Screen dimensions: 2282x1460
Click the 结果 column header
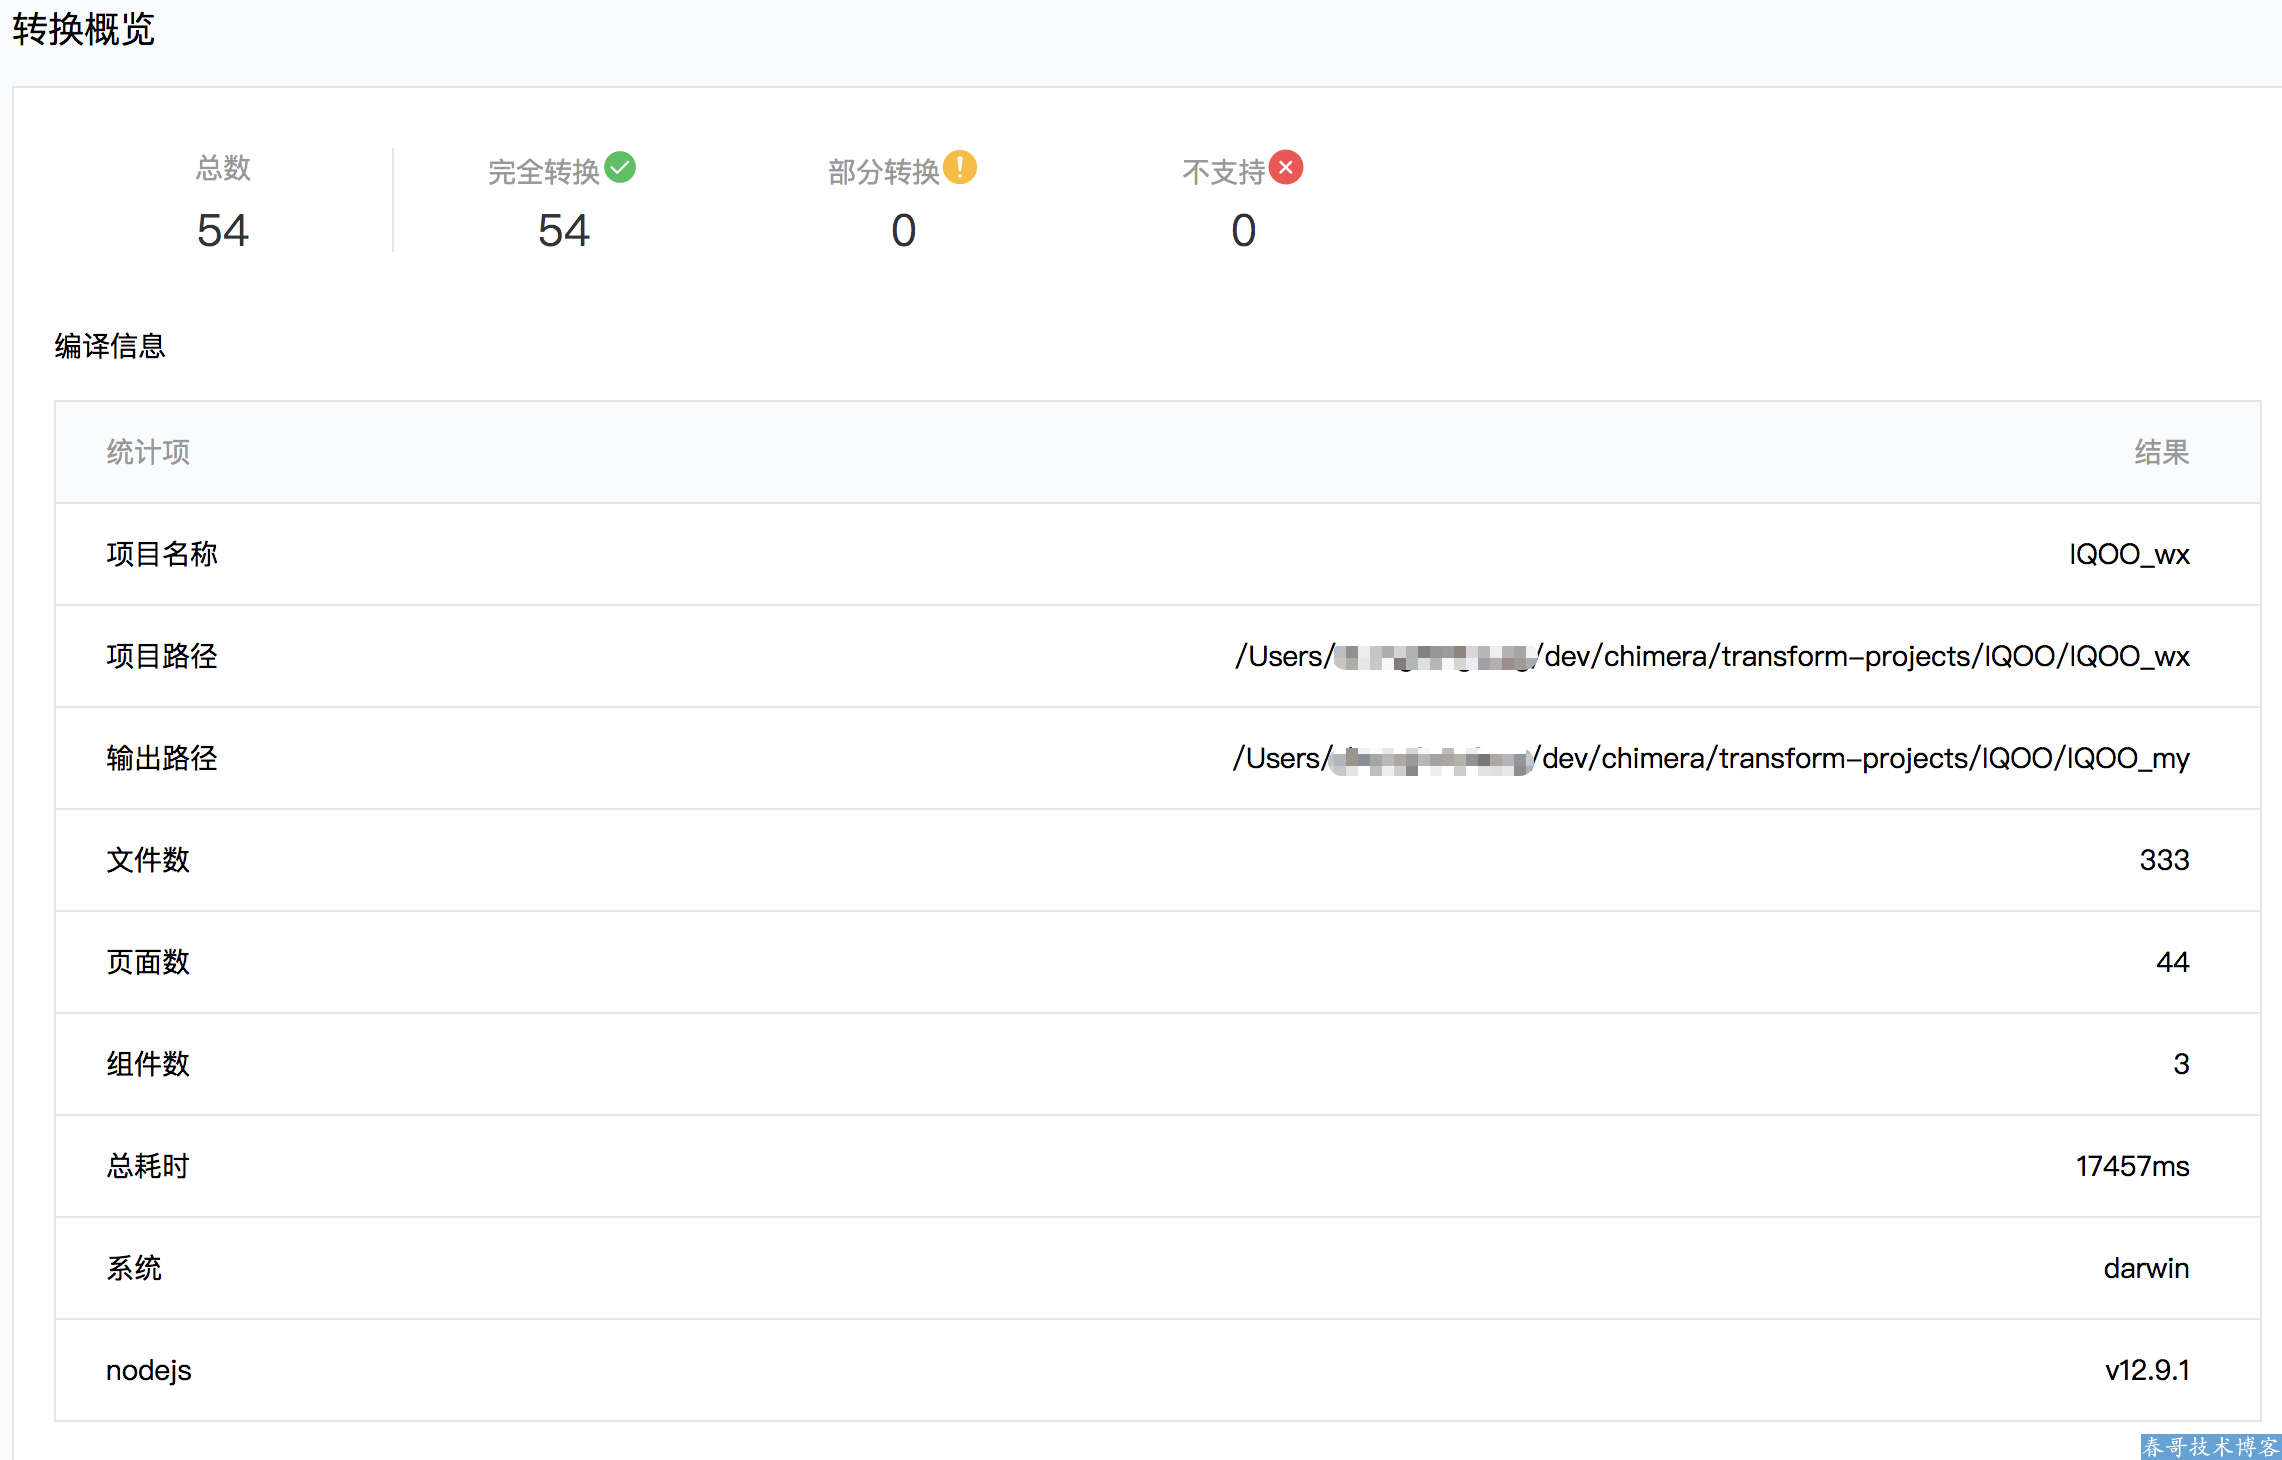[2162, 452]
